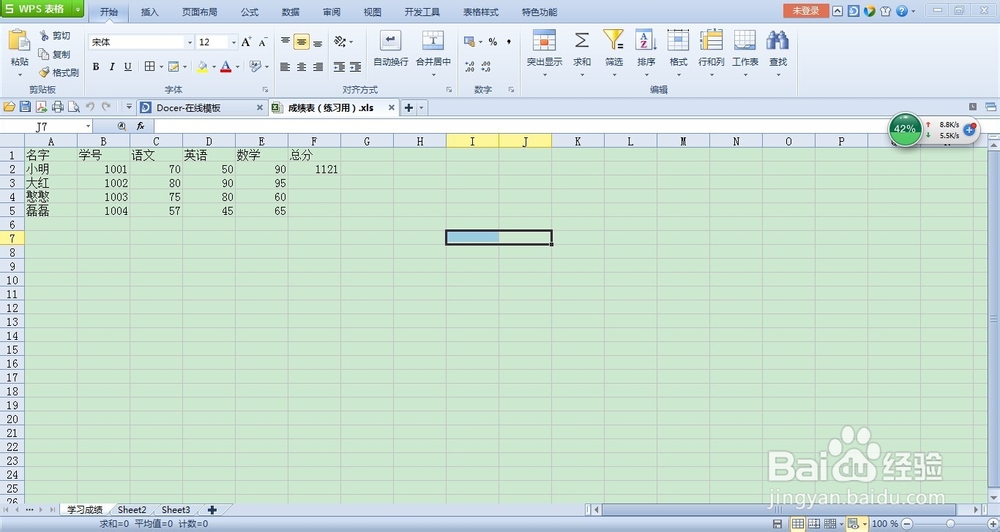Click the Insert function fx icon

pyautogui.click(x=141, y=126)
